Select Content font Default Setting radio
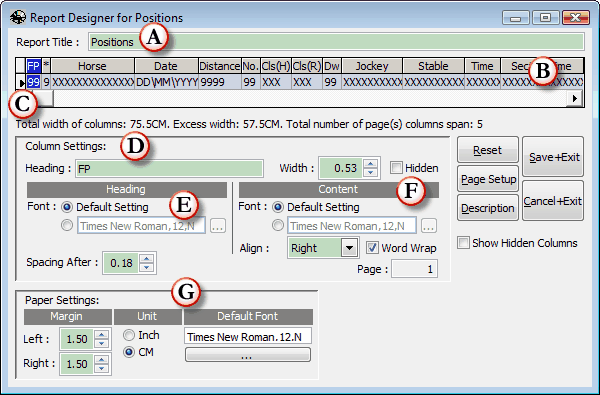Screen dimensions: 600x395 click(x=278, y=207)
